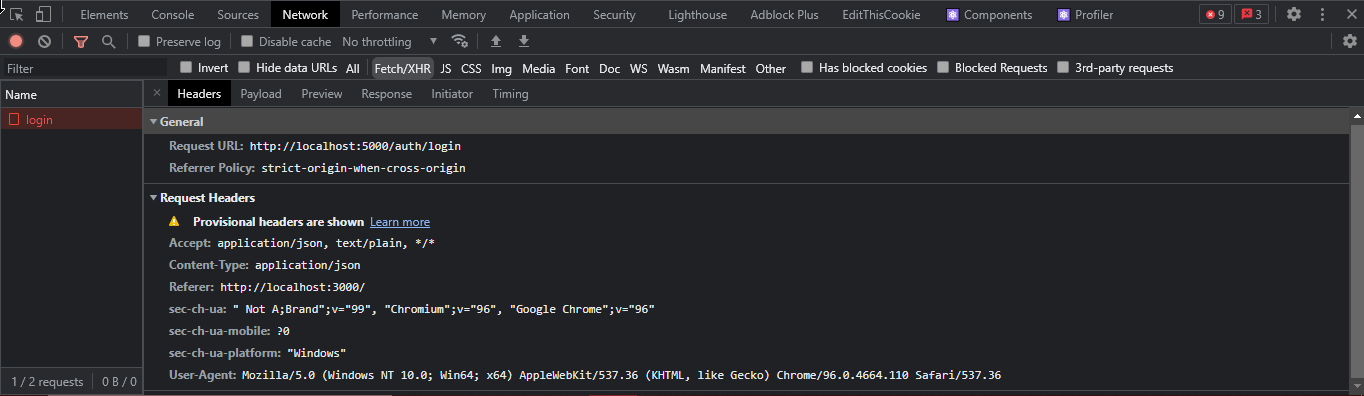Stop recording network log
This screenshot has height=396, width=1364.
(x=16, y=41)
